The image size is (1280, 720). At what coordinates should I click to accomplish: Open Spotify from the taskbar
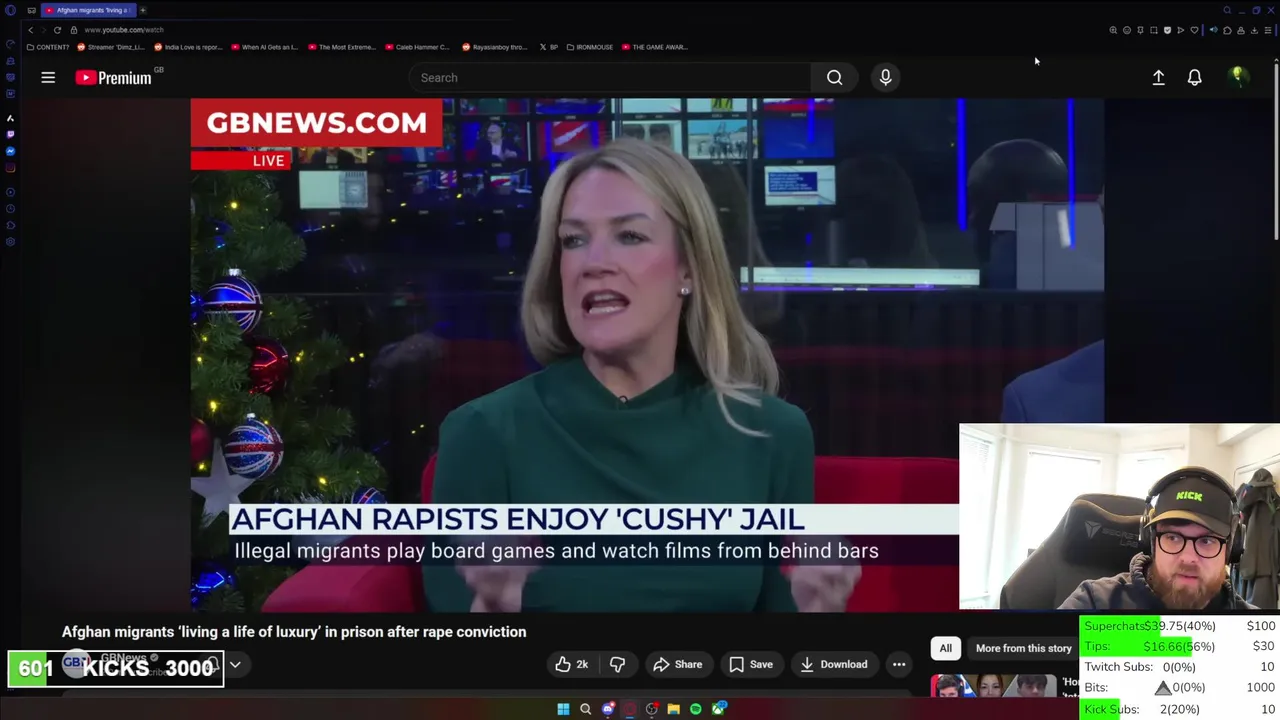point(696,709)
